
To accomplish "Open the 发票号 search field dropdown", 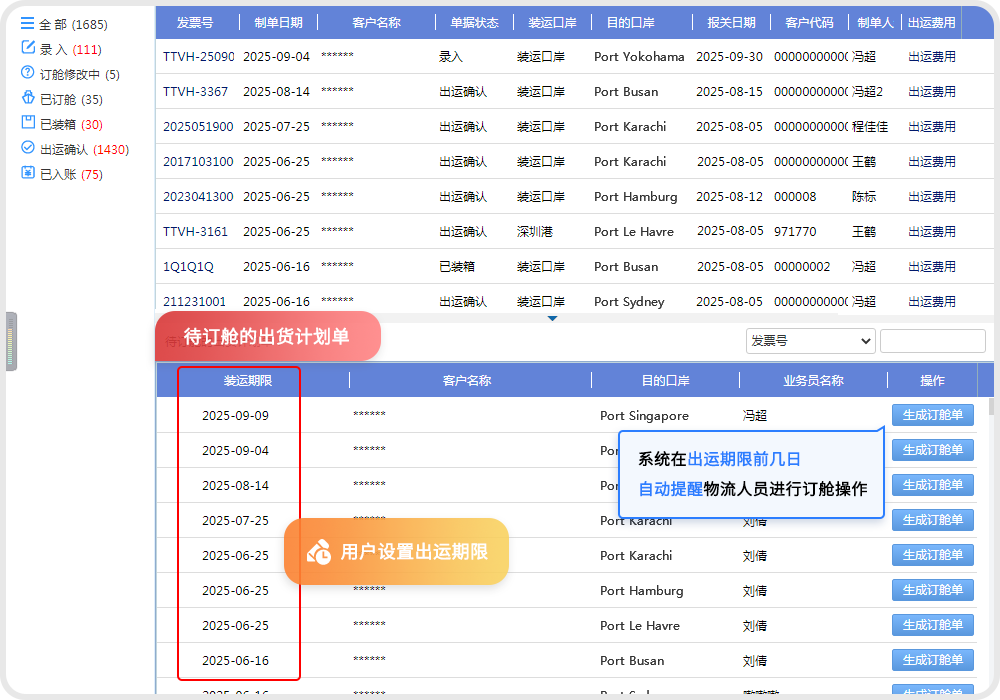I will 810,341.
